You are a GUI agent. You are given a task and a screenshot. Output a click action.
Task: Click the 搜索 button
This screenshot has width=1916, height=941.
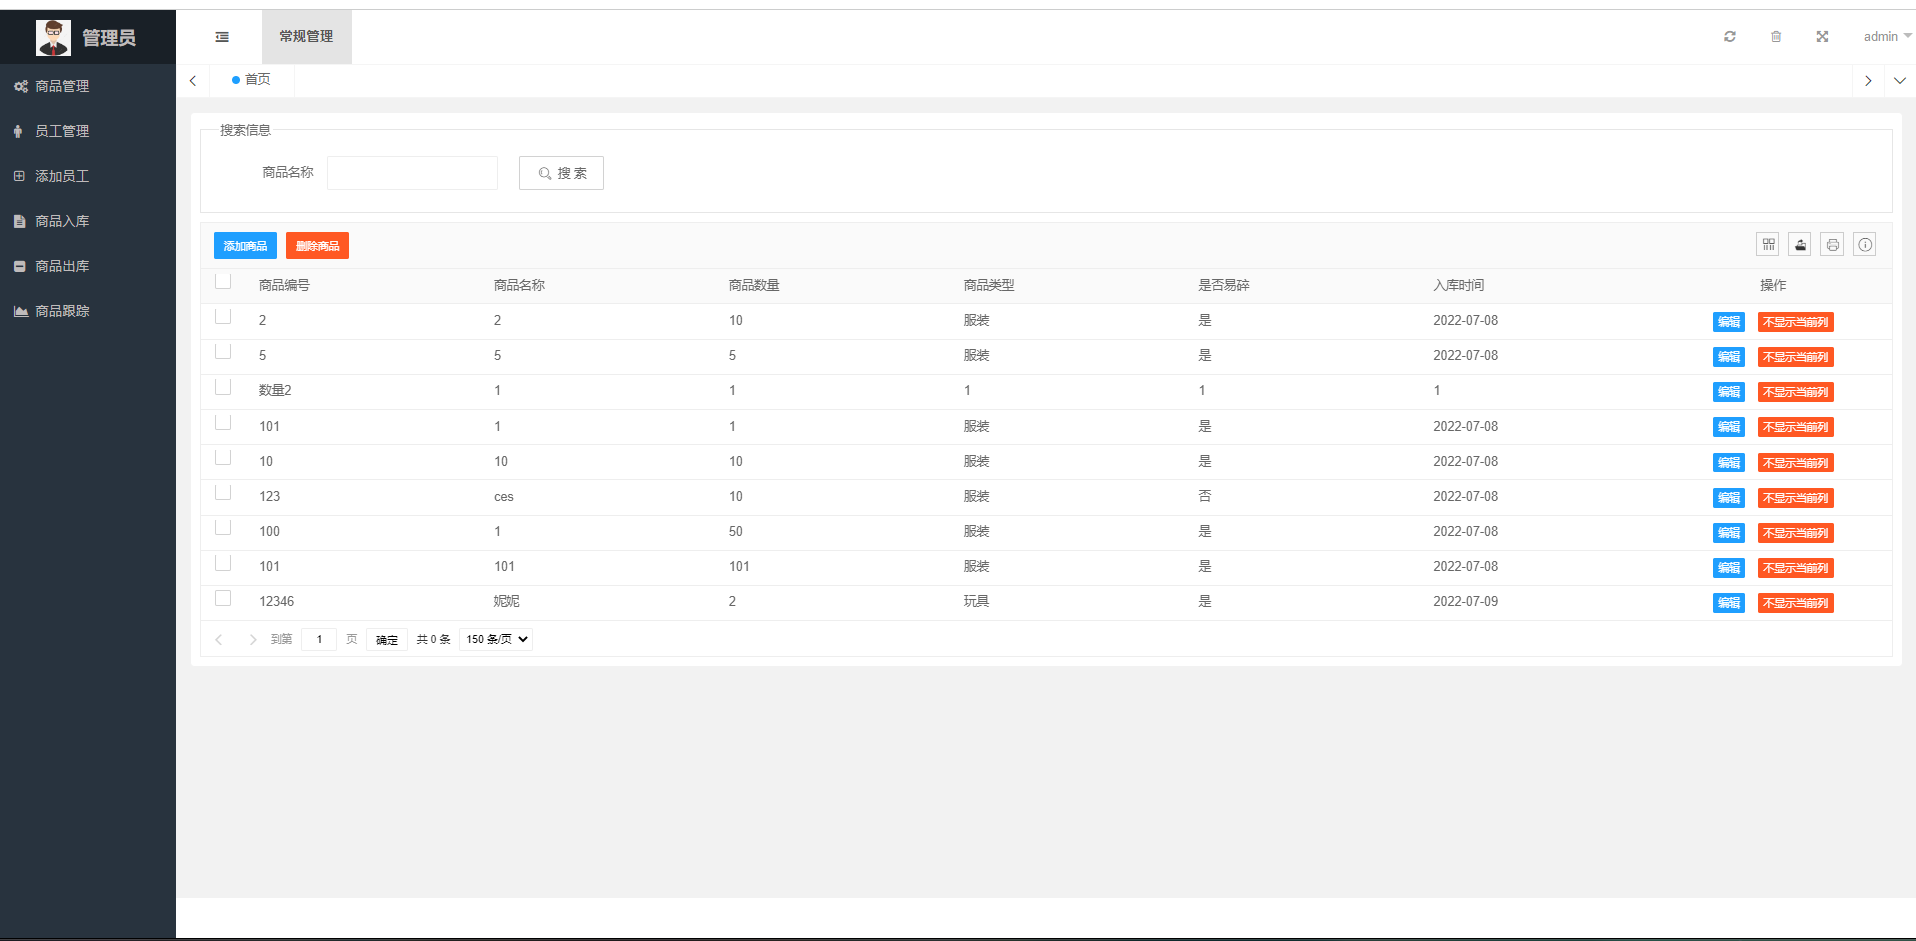pyautogui.click(x=561, y=173)
